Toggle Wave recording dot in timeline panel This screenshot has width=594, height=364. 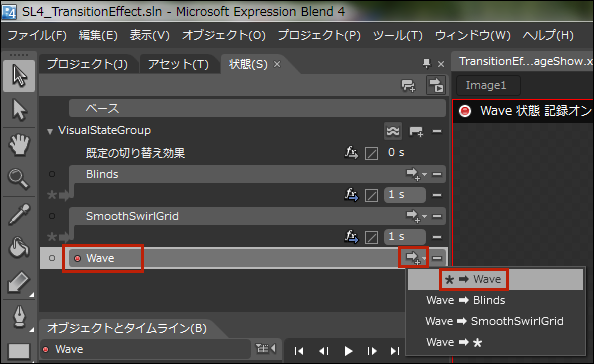pos(45,349)
